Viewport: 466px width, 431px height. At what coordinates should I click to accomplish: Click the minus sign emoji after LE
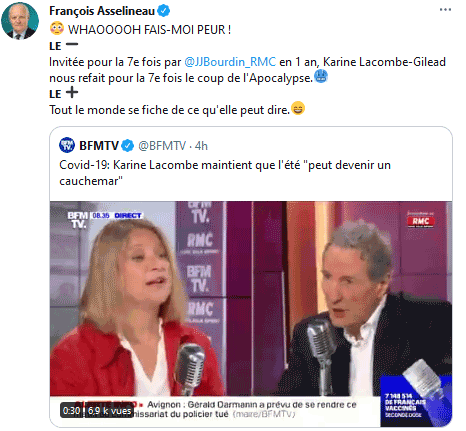coord(72,44)
